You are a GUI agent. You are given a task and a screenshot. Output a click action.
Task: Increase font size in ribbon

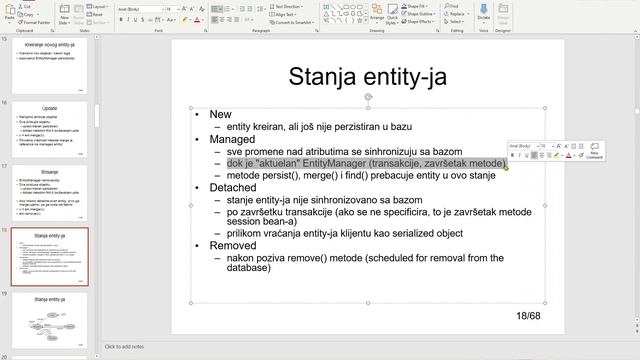click(184, 9)
